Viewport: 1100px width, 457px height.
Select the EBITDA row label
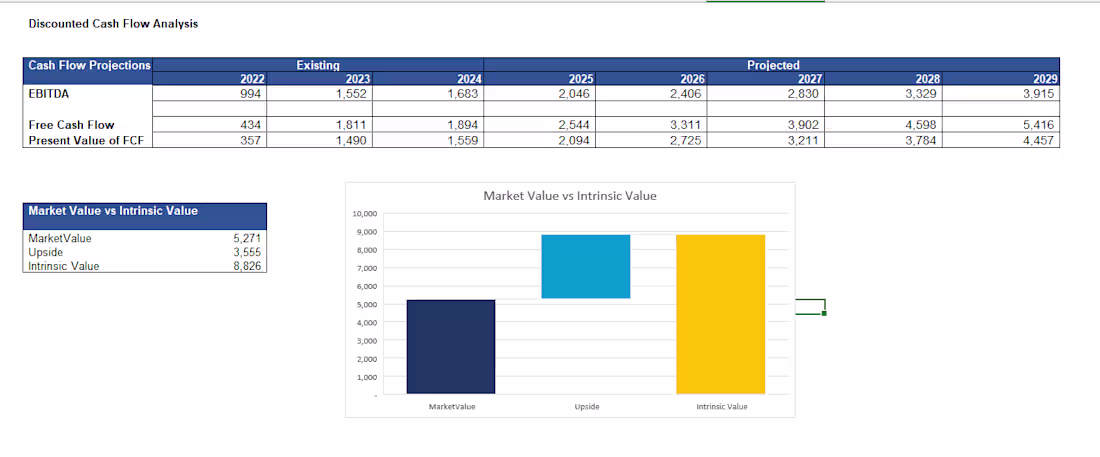[x=48, y=93]
